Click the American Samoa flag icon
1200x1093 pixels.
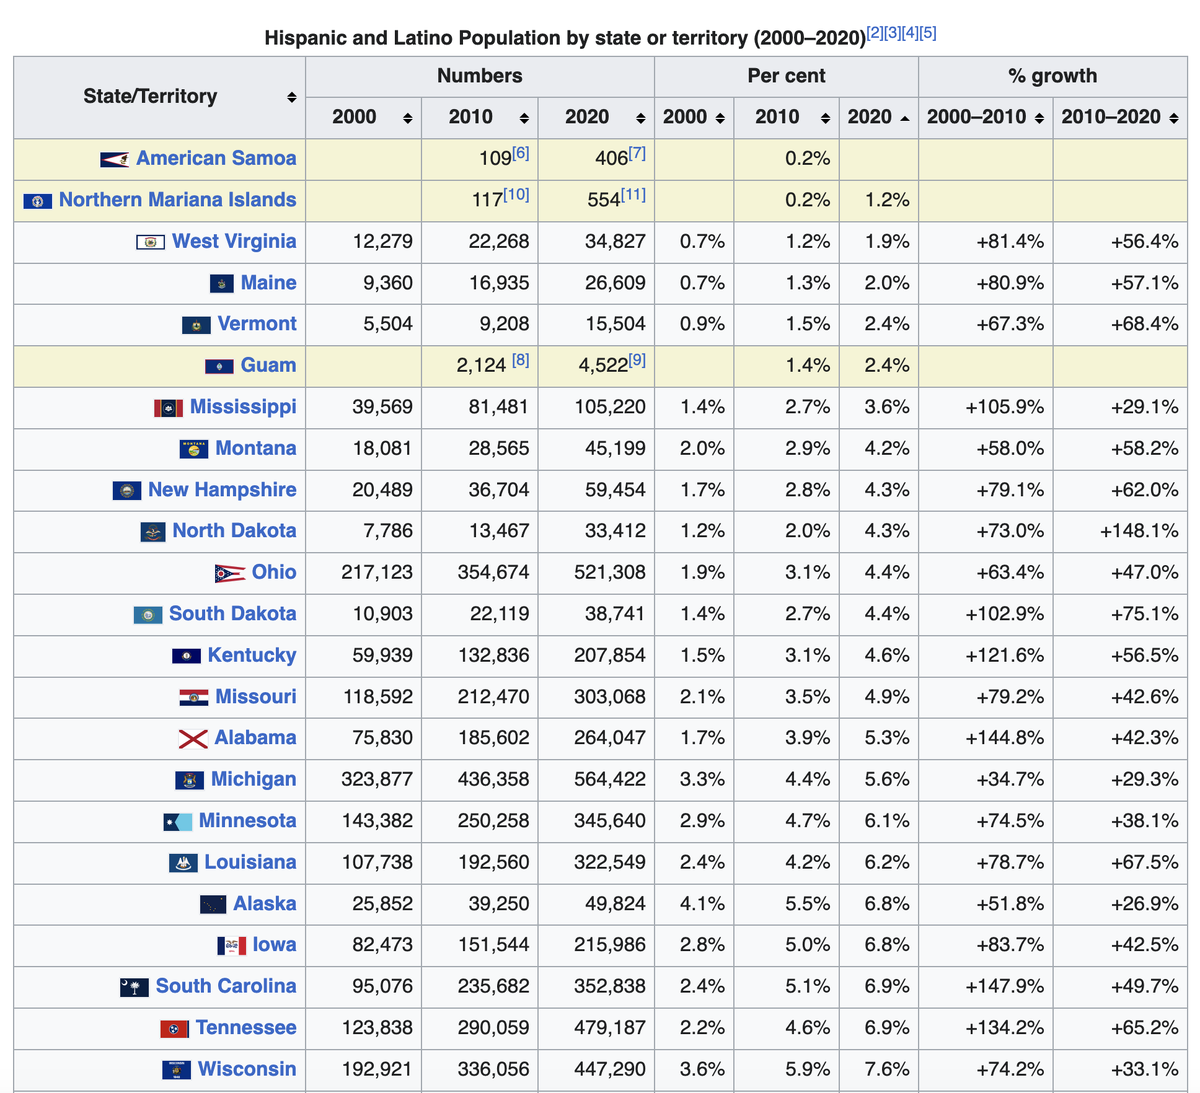pyautogui.click(x=114, y=159)
